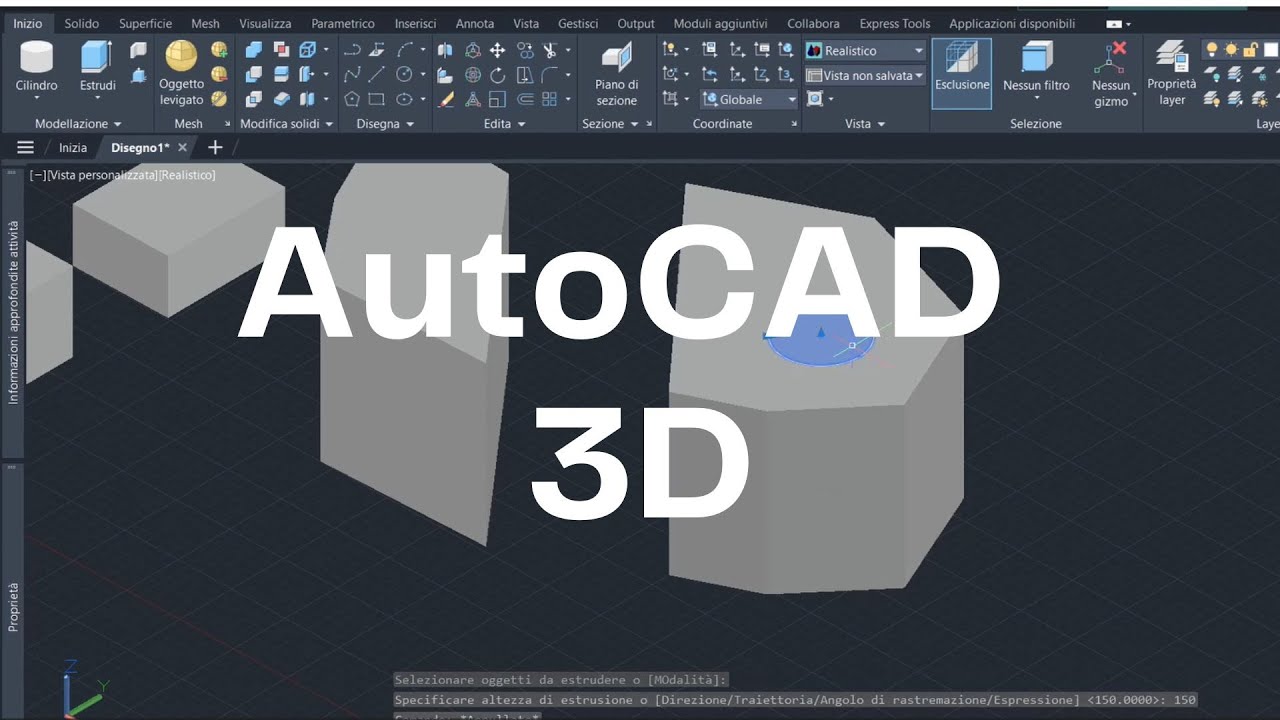Viewport: 1280px width, 720px height.
Task: Expand the Edita panel
Action: point(505,124)
